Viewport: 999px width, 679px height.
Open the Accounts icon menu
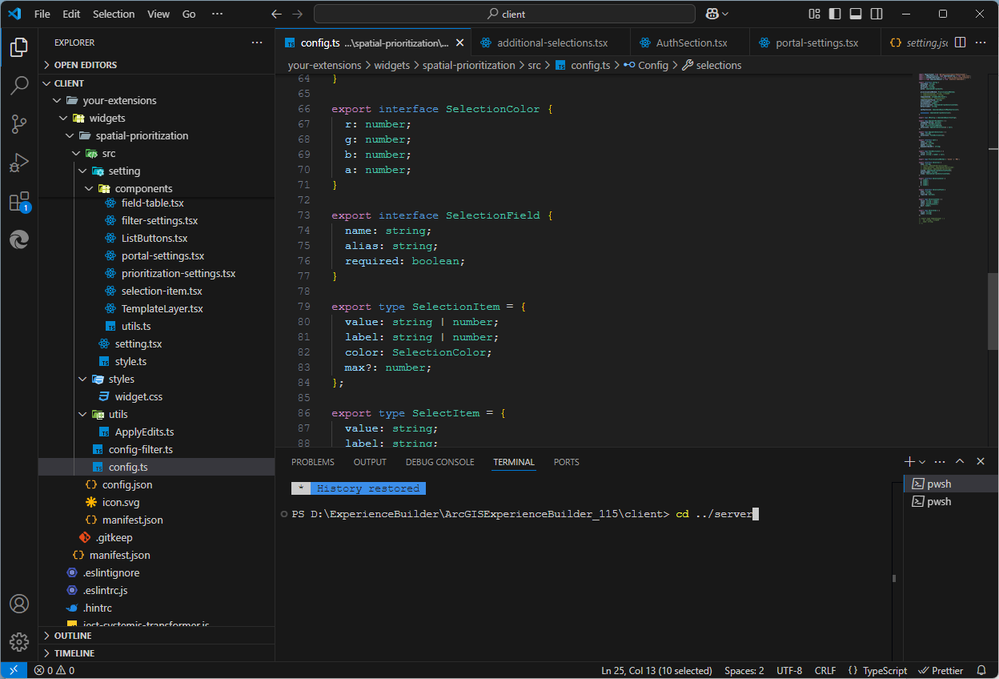19,603
